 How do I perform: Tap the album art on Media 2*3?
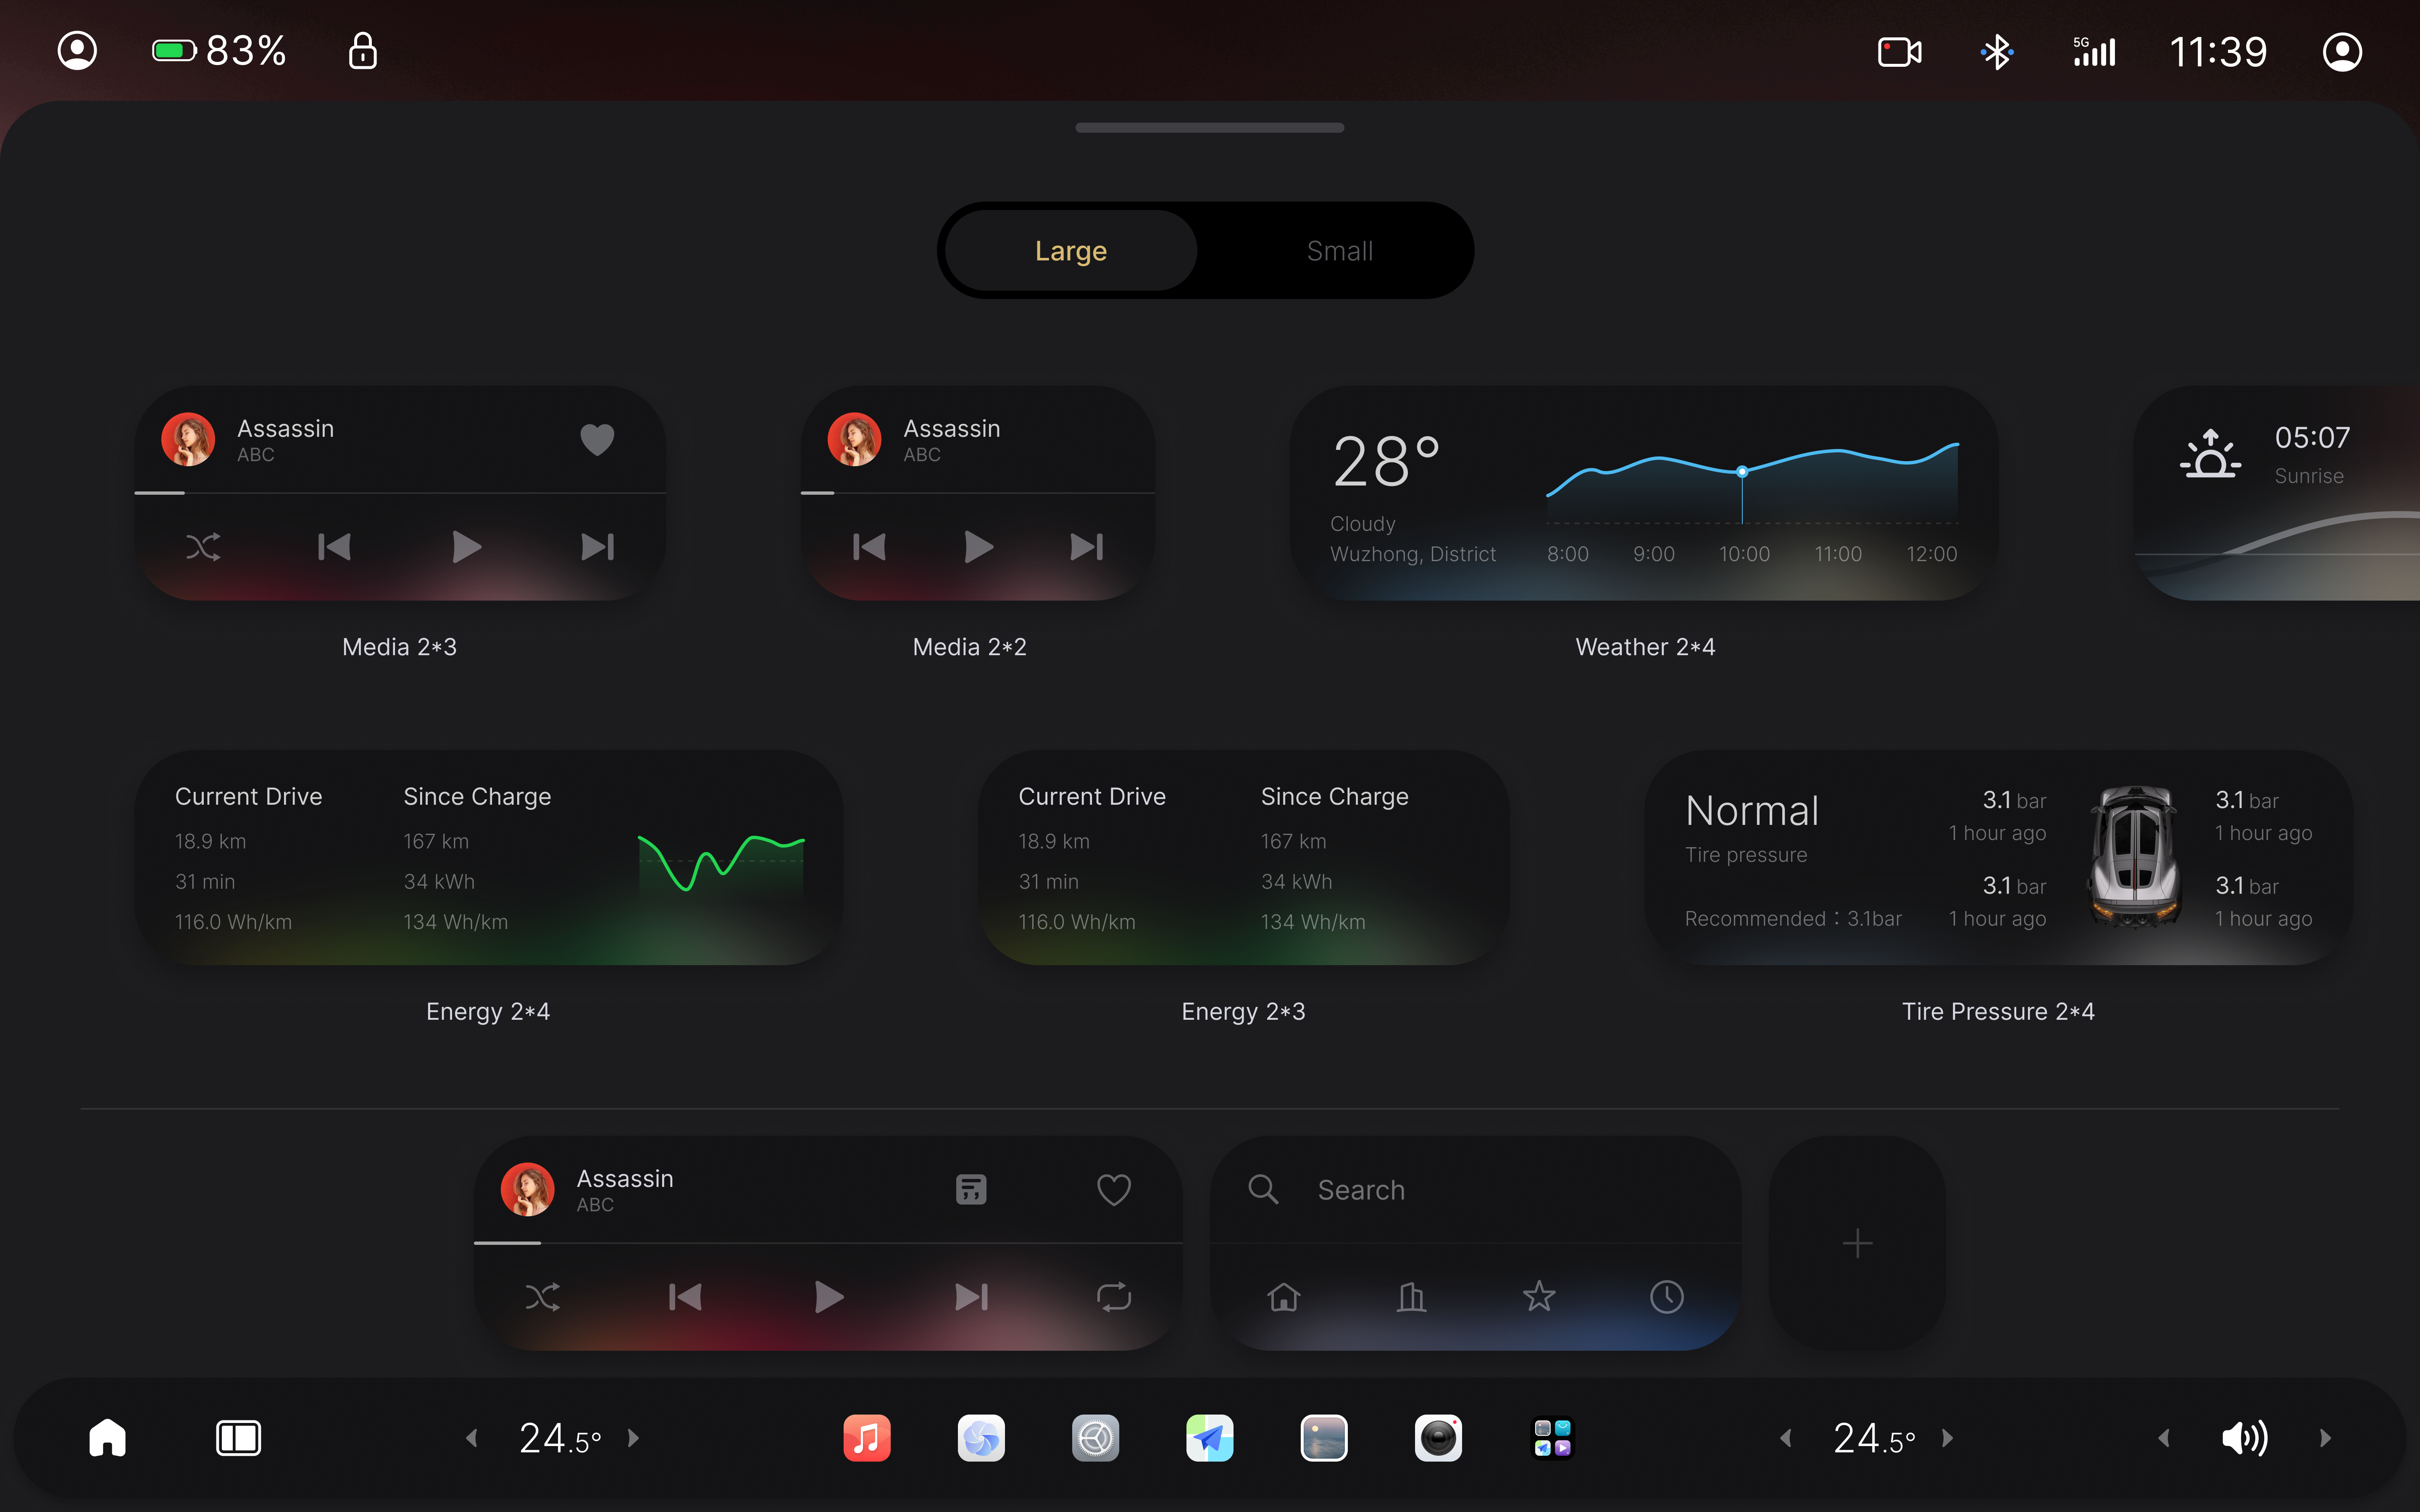coord(188,439)
